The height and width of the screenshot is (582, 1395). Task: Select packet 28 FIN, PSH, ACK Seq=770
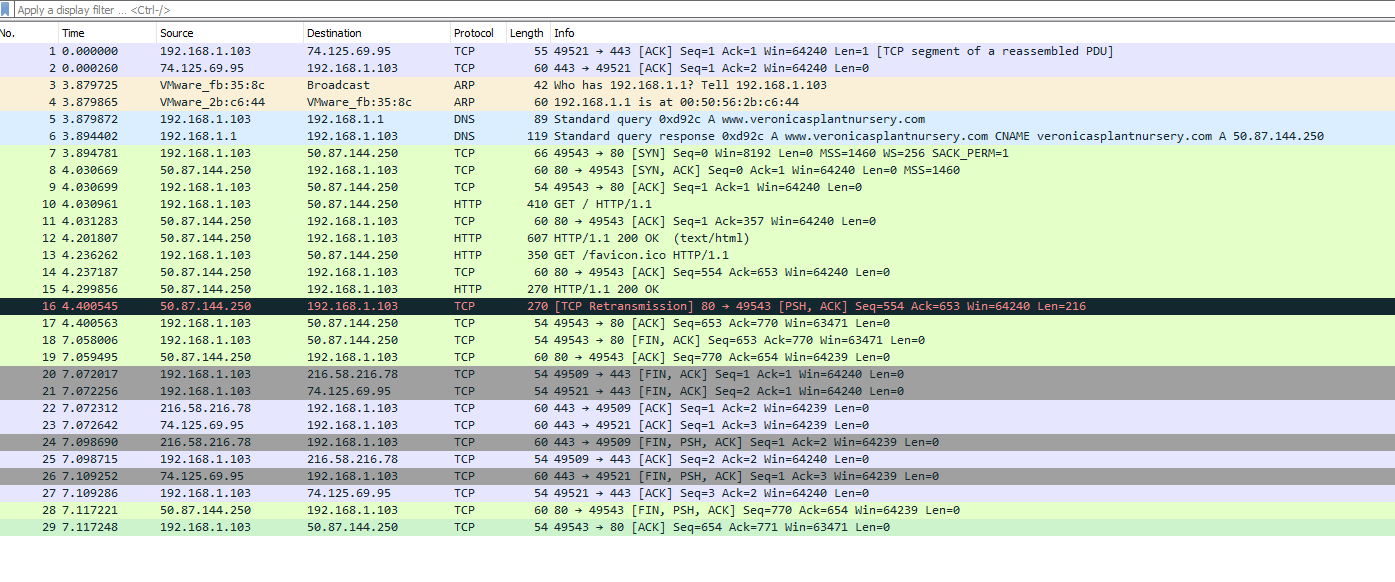(697, 510)
